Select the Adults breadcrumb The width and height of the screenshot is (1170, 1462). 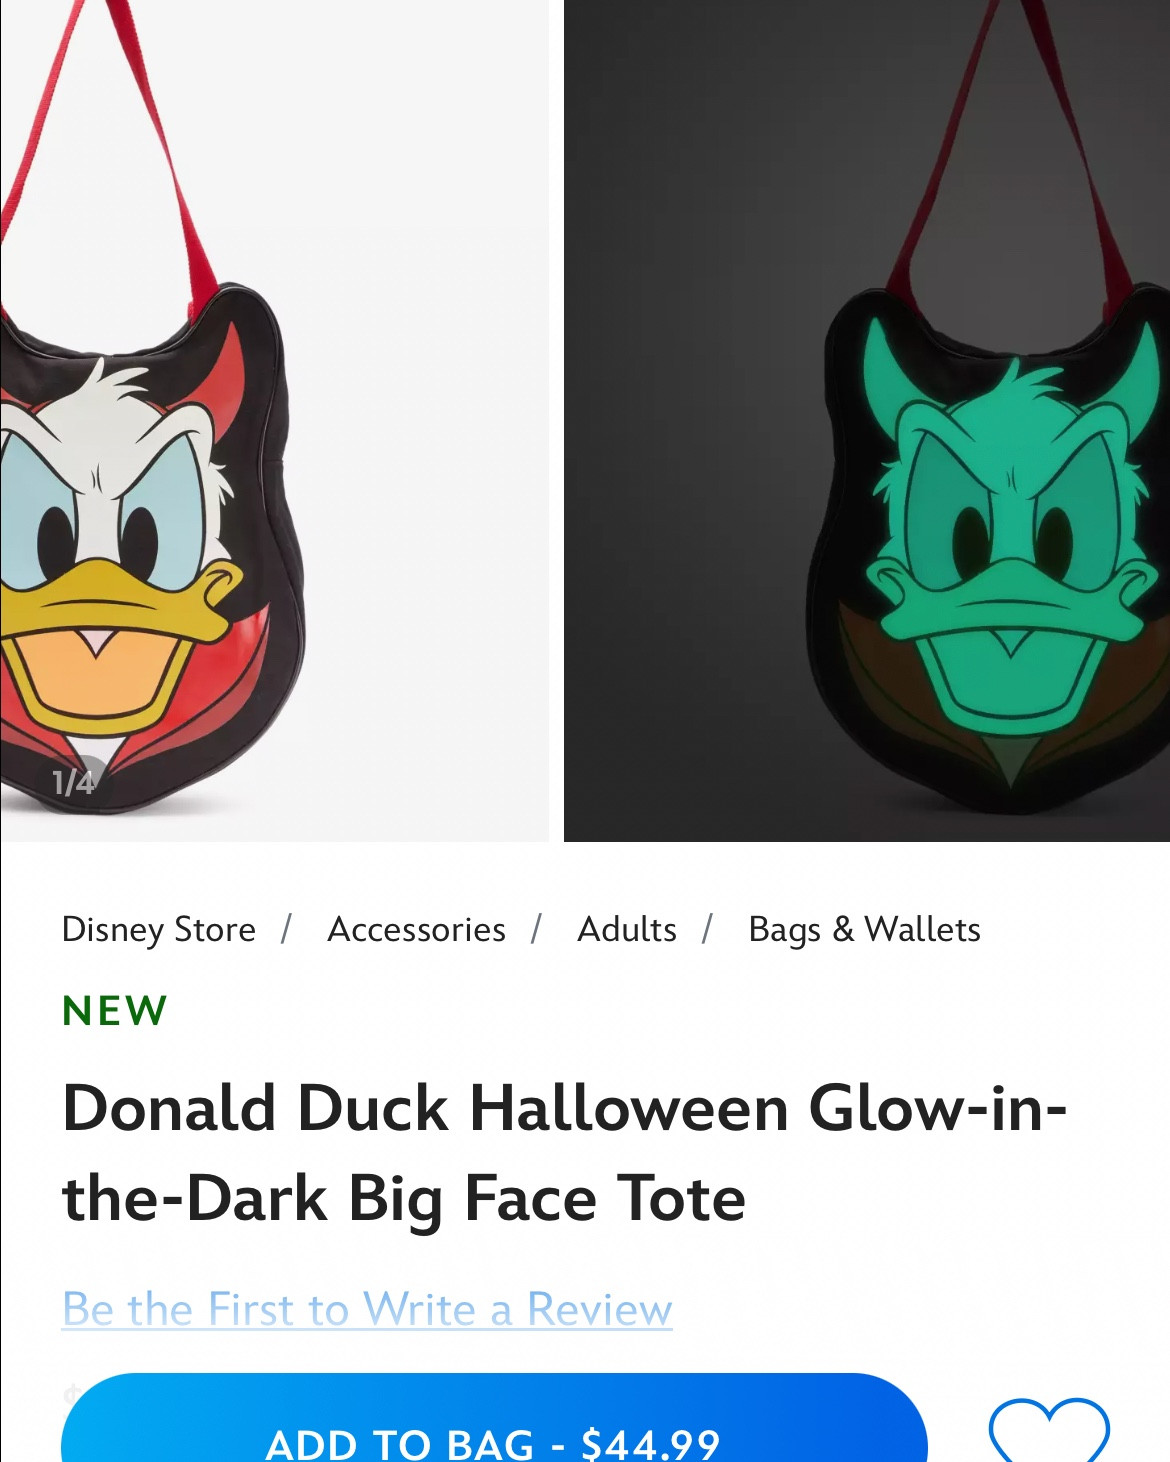(x=626, y=929)
